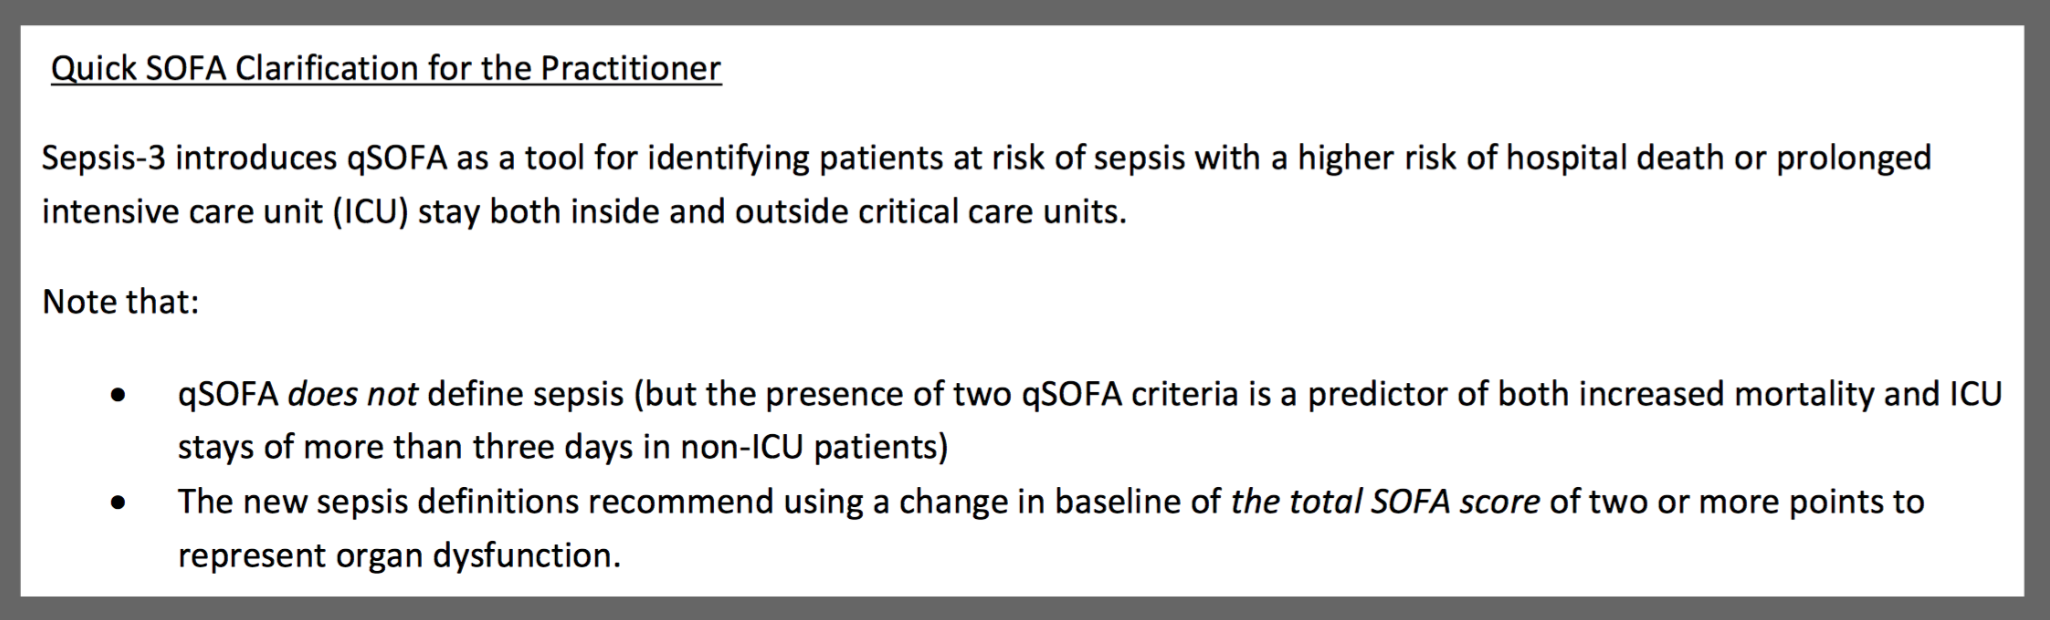Click the phrase 'intensive care unit (ICU)'
This screenshot has height=620, width=2050.
point(225,213)
